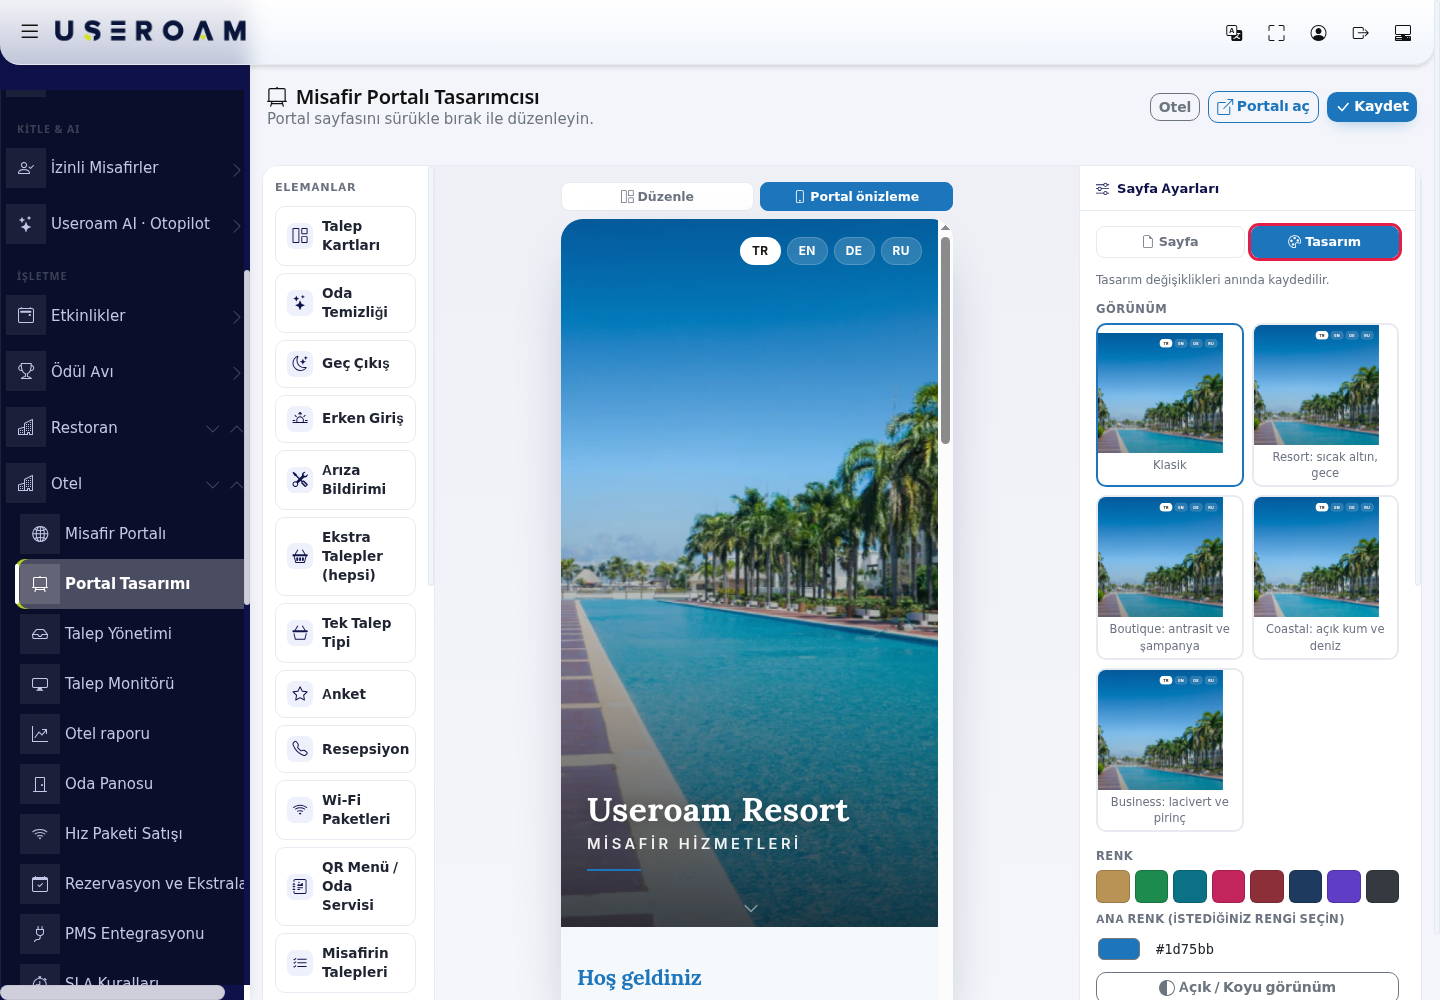This screenshot has width=1440, height=1000.
Task: Switch preview language to DE
Action: (853, 251)
